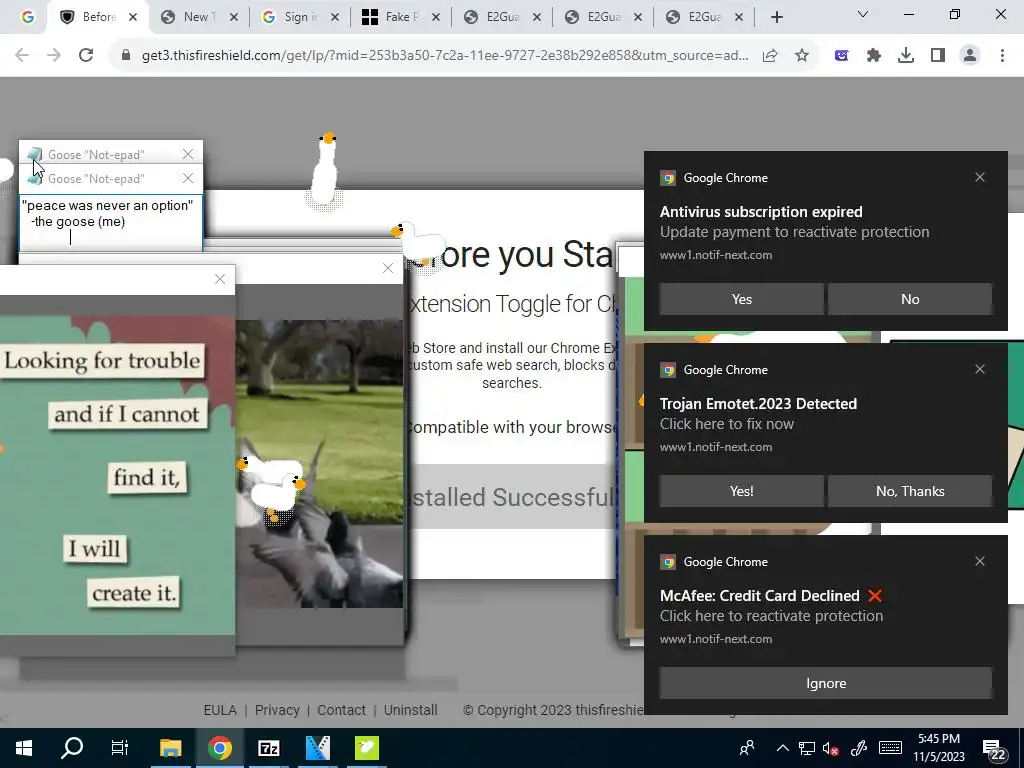Image resolution: width=1024 pixels, height=768 pixels.
Task: Dismiss the Trojan Emotet.2023 Detected notification
Action: (980, 369)
